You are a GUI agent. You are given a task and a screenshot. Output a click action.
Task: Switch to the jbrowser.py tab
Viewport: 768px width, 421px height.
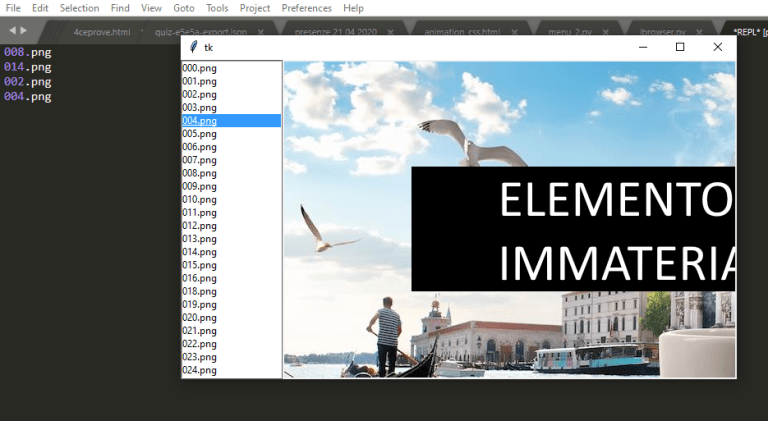(x=663, y=32)
